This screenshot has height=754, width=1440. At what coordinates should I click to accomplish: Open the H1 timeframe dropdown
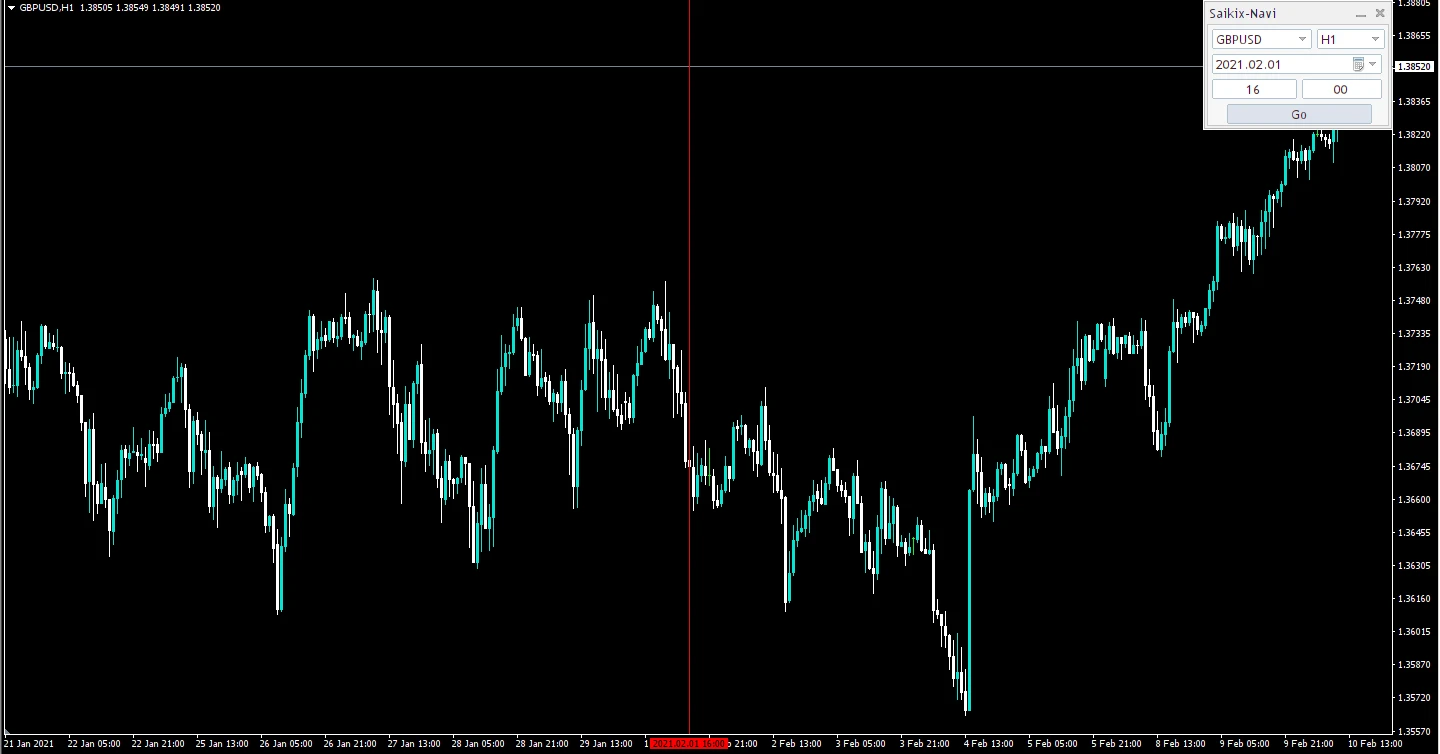pyautogui.click(x=1375, y=39)
